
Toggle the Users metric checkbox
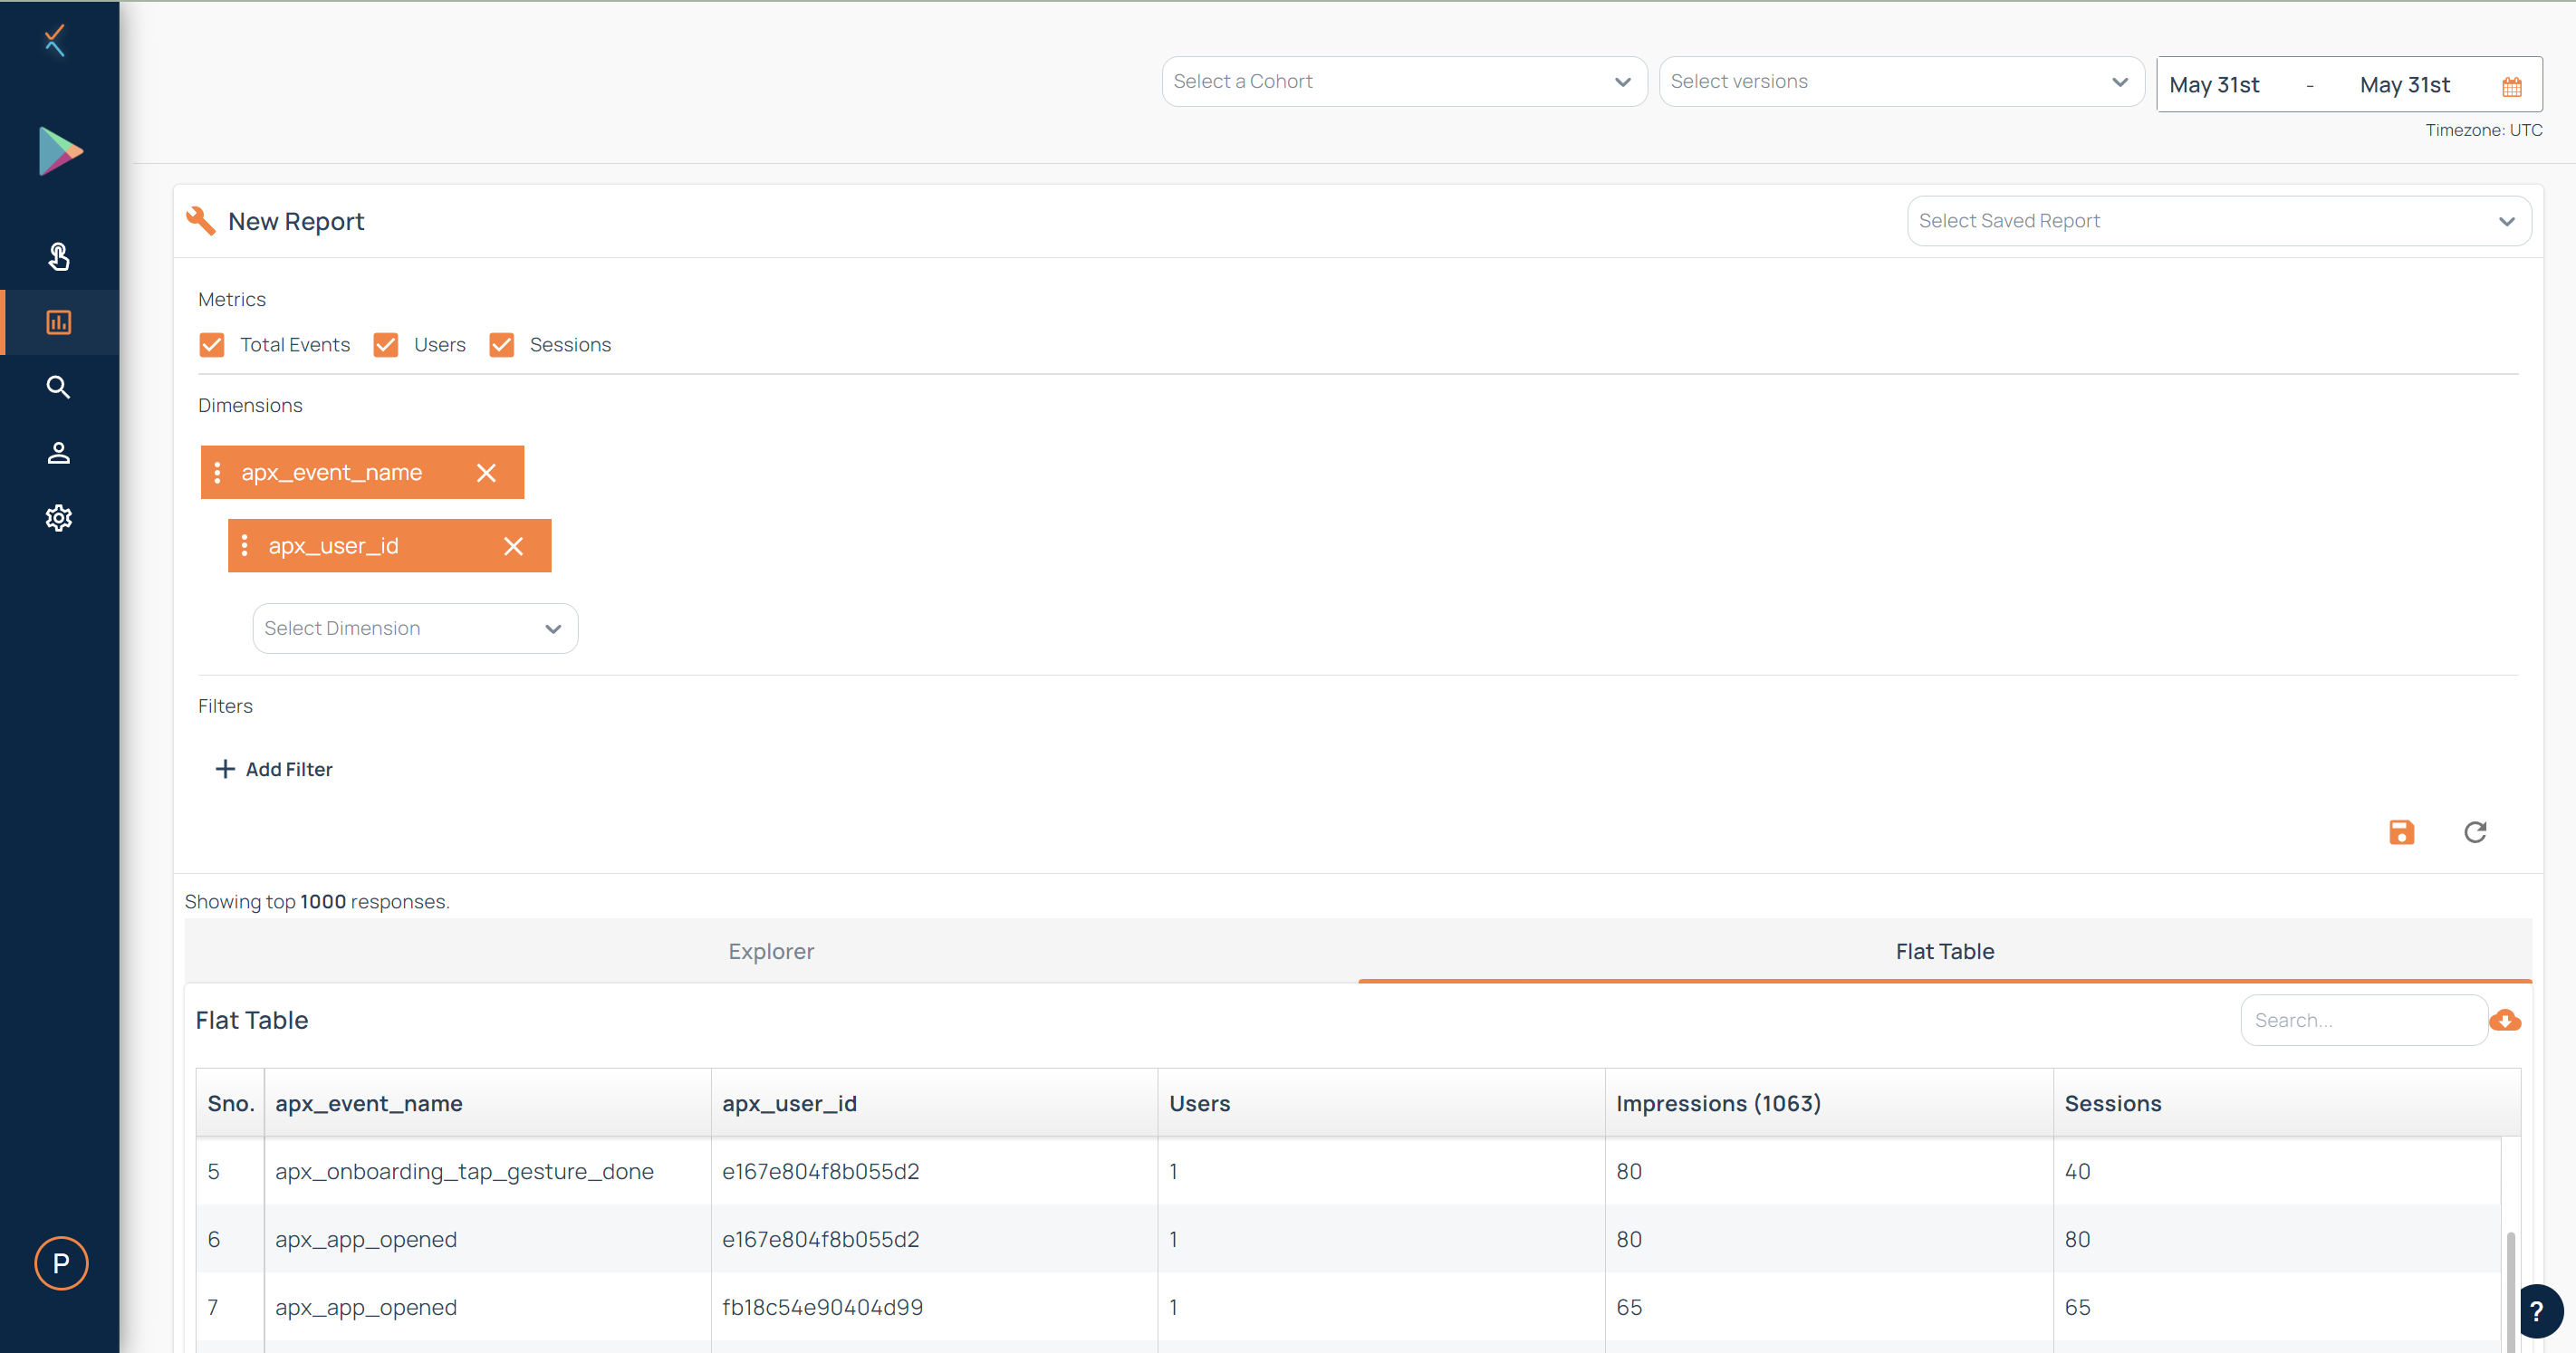(x=386, y=345)
